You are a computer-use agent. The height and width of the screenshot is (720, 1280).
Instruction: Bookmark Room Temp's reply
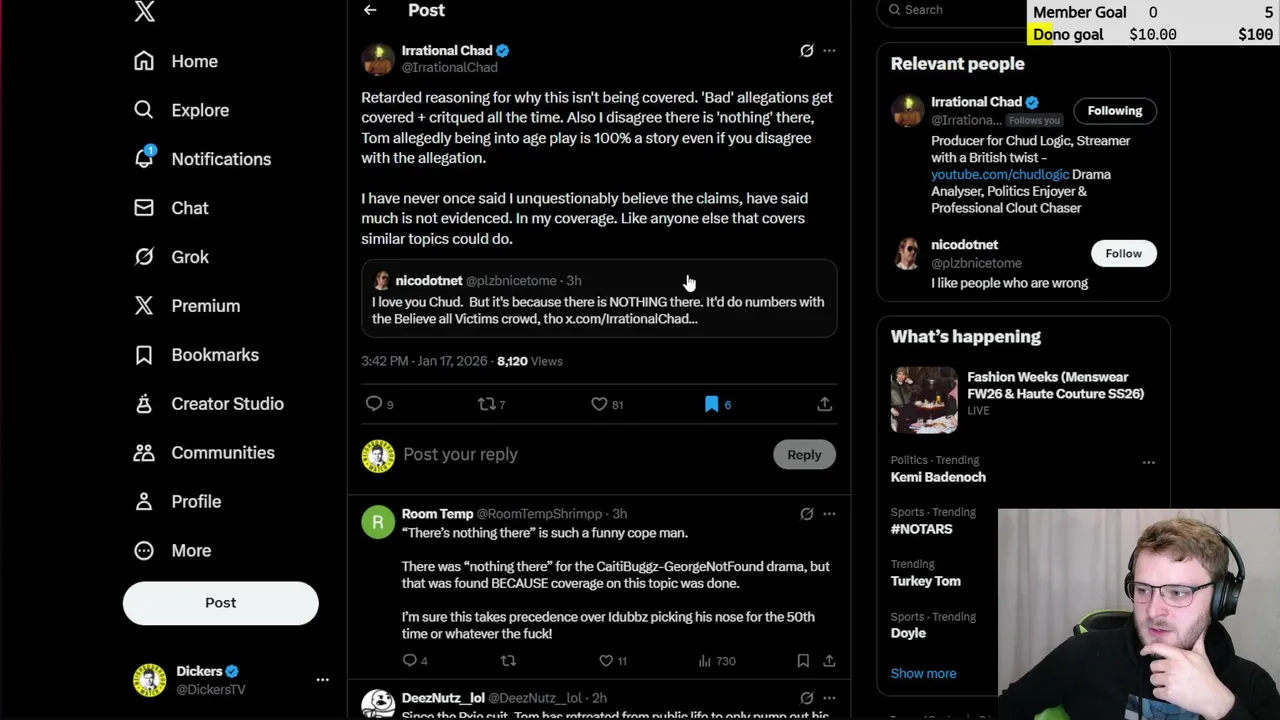click(803, 661)
